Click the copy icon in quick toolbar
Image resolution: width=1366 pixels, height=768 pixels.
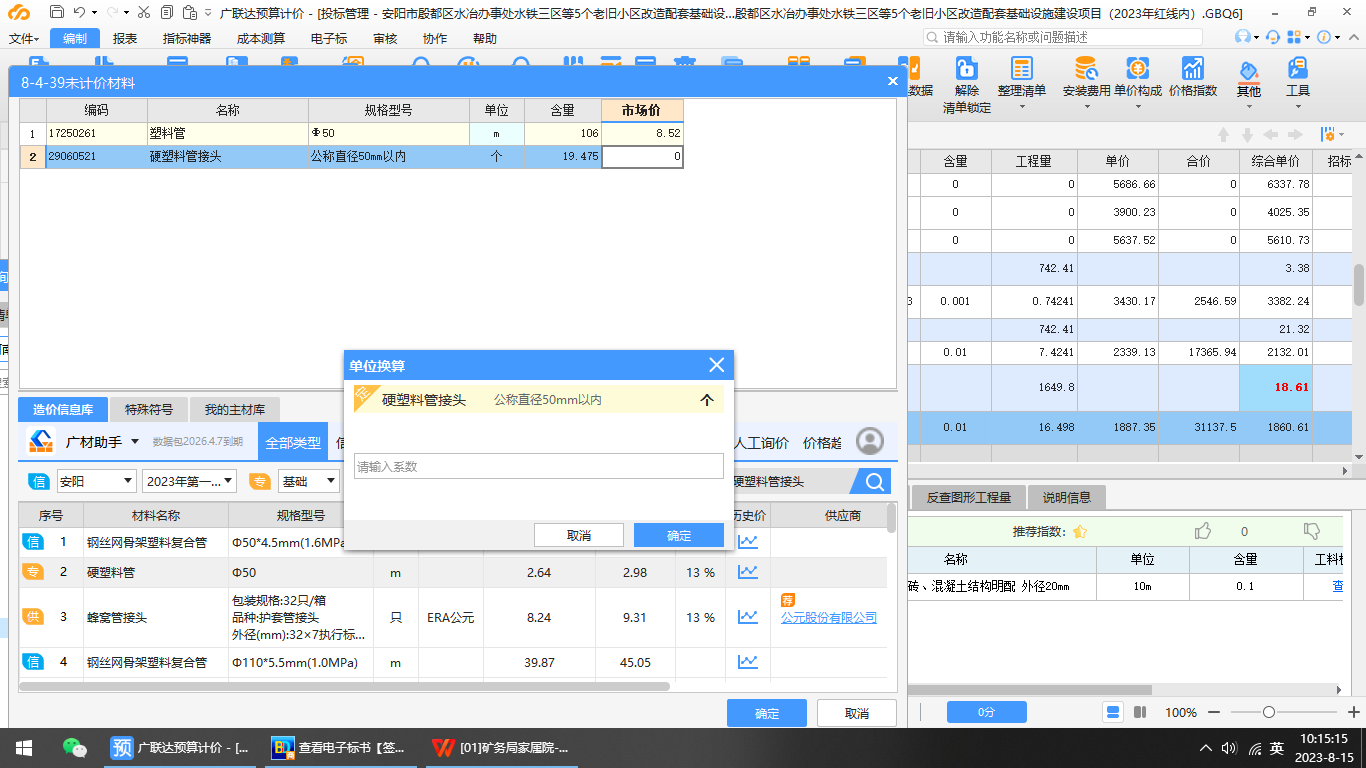[166, 13]
